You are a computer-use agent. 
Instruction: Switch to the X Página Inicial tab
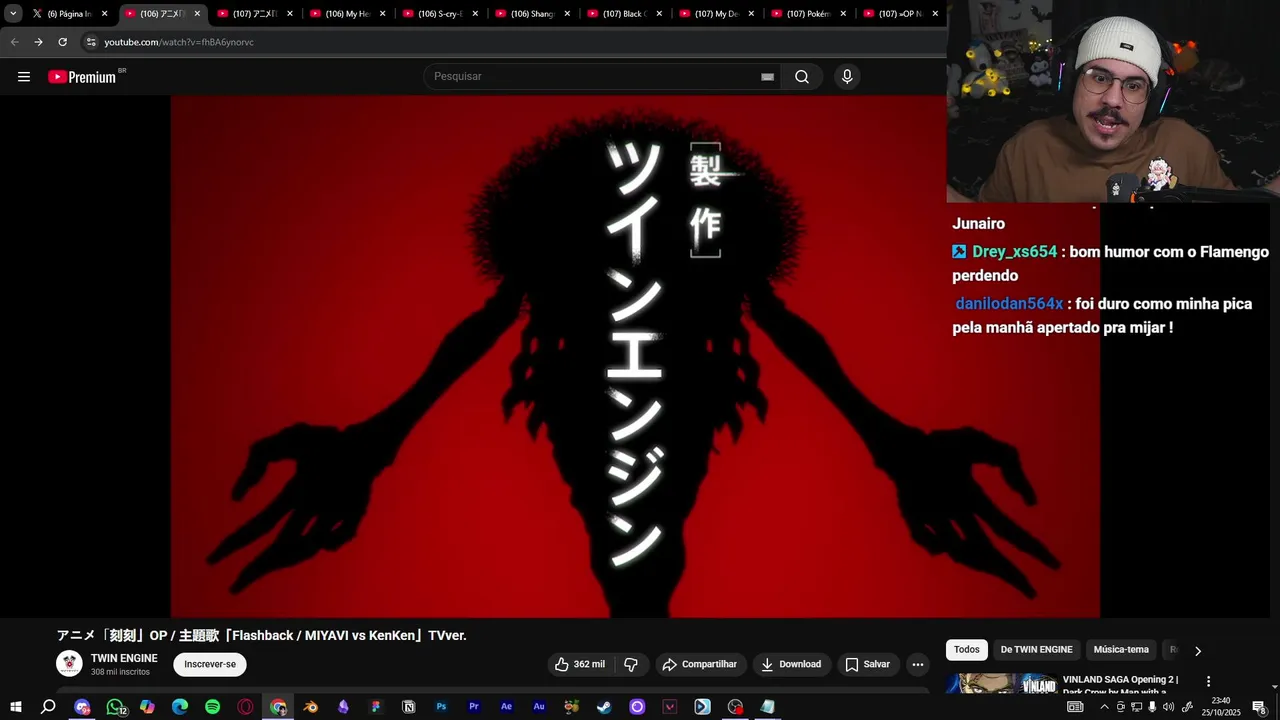click(70, 14)
